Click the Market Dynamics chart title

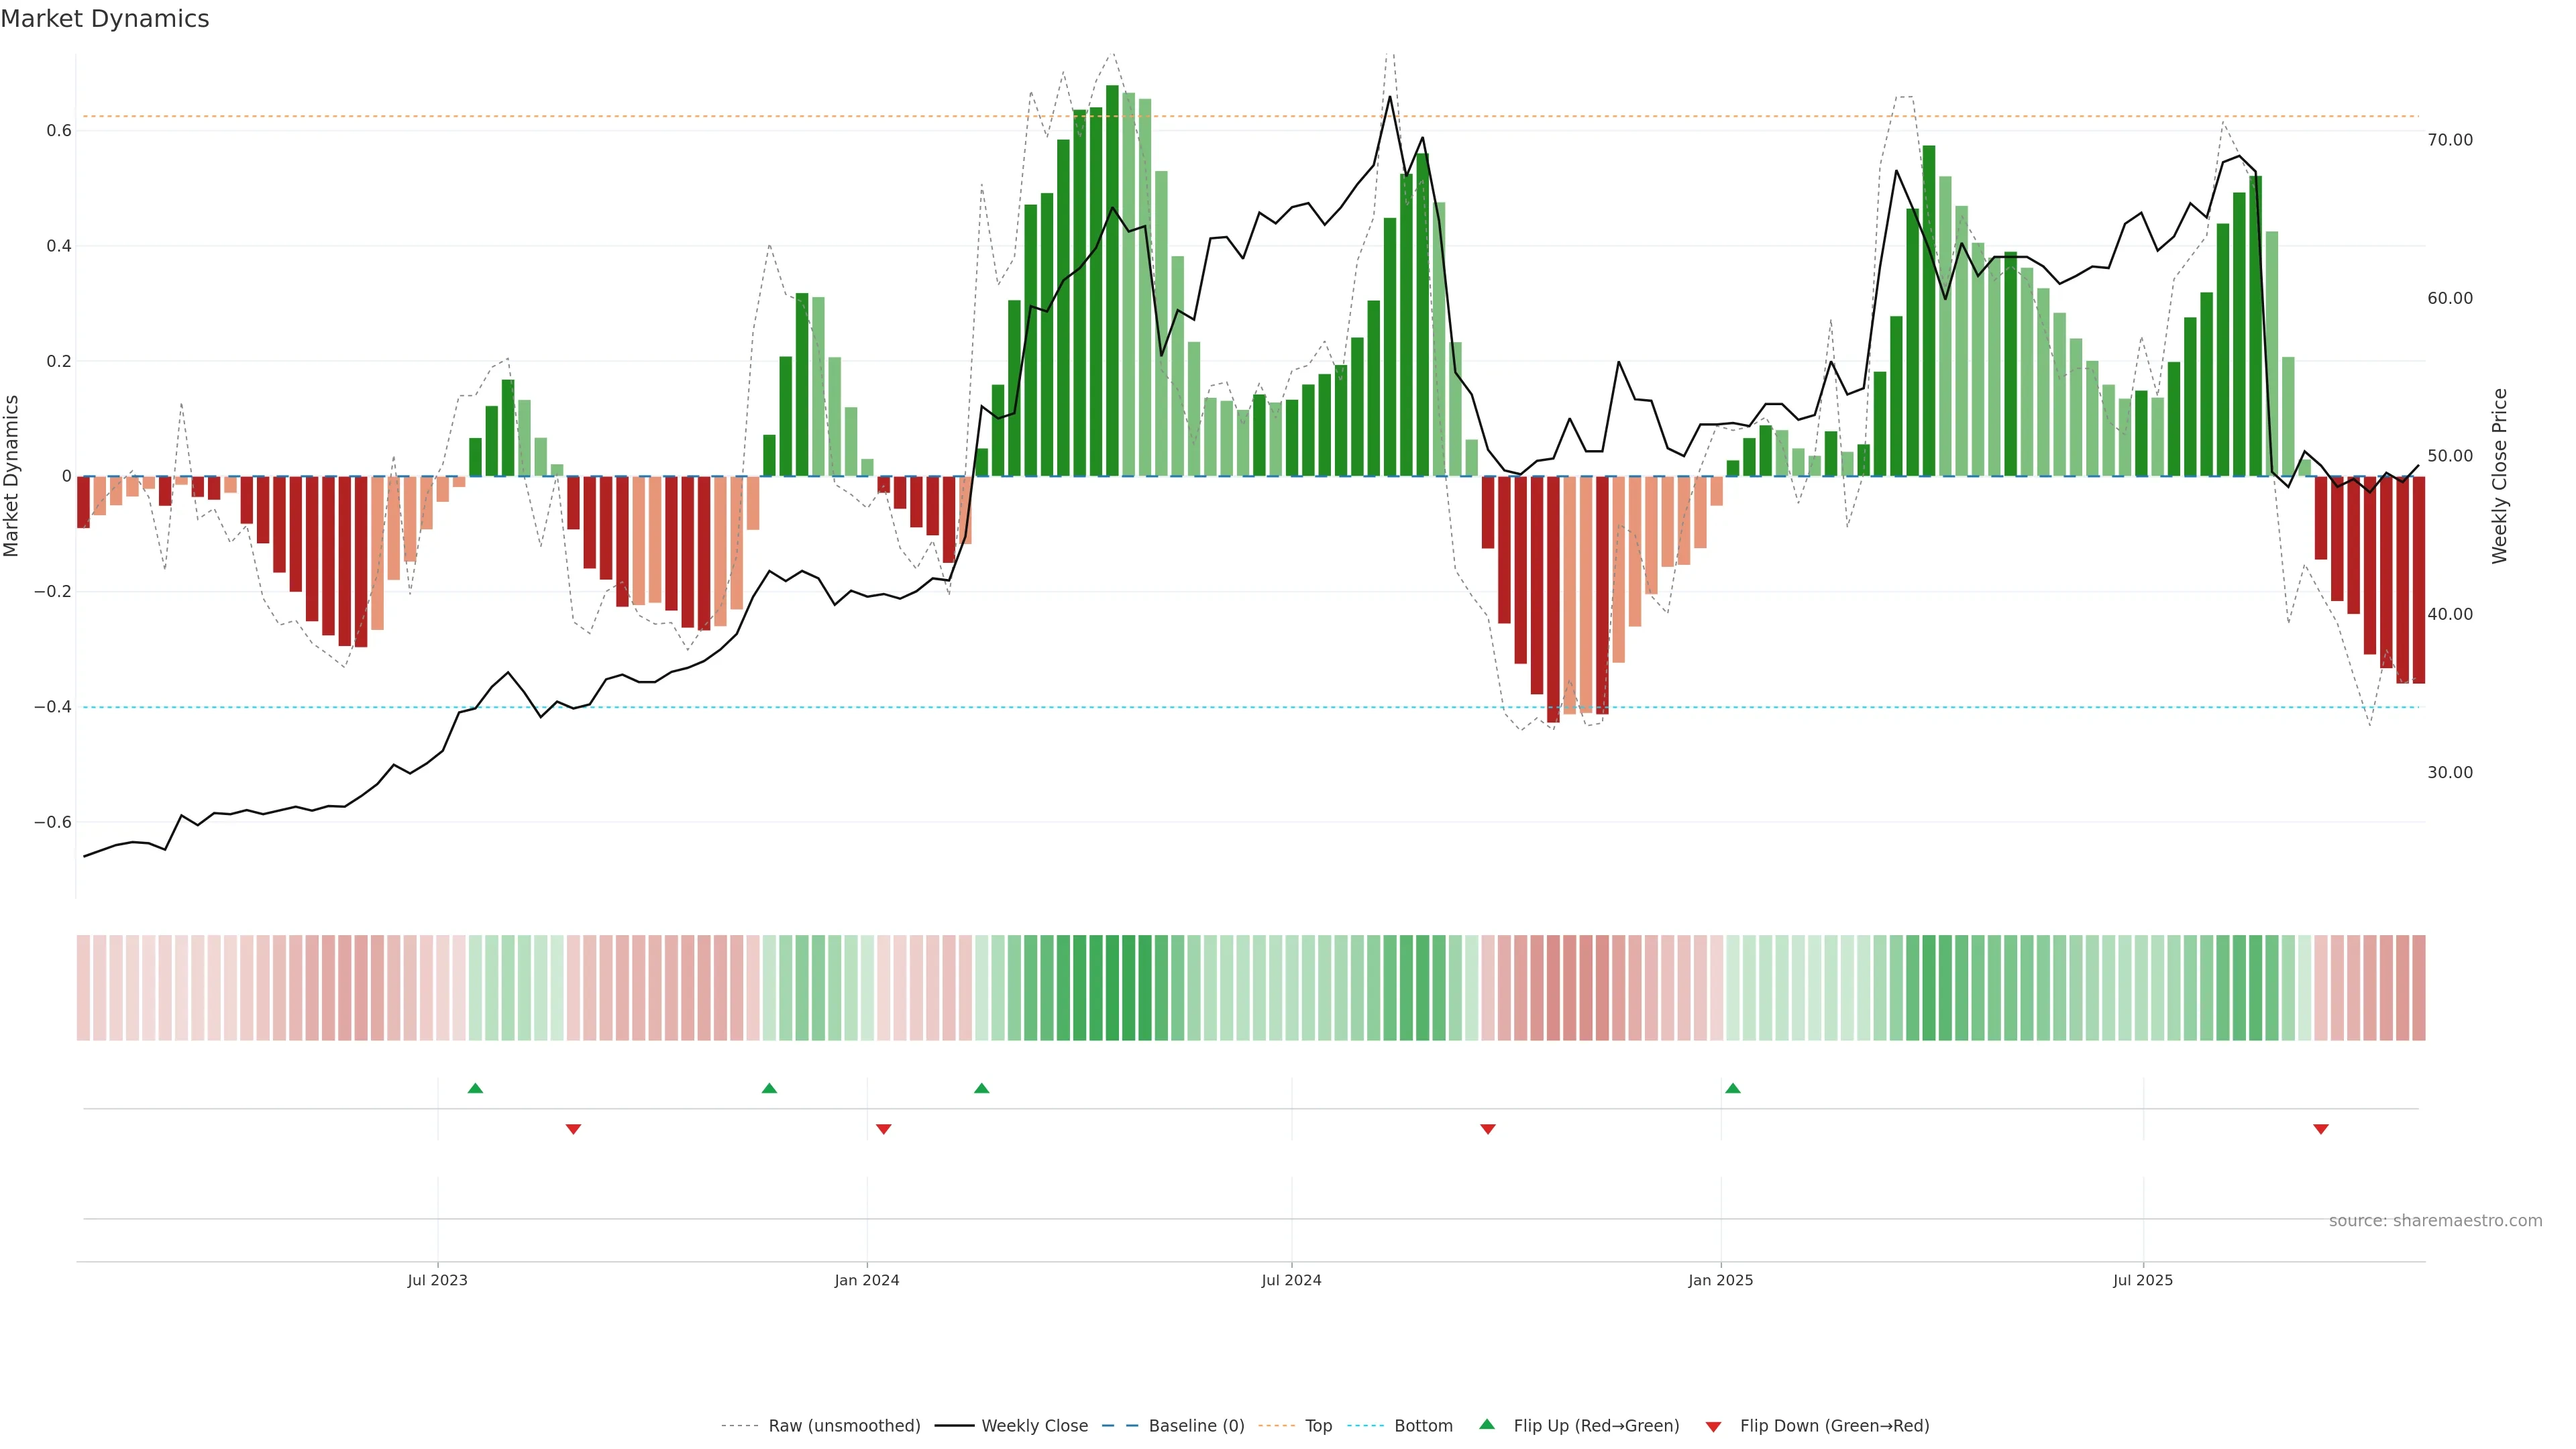tap(105, 19)
